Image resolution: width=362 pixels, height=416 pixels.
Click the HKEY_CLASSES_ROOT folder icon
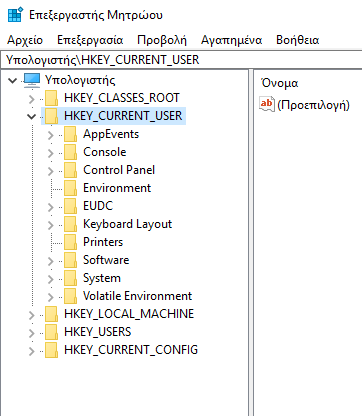click(x=51, y=98)
